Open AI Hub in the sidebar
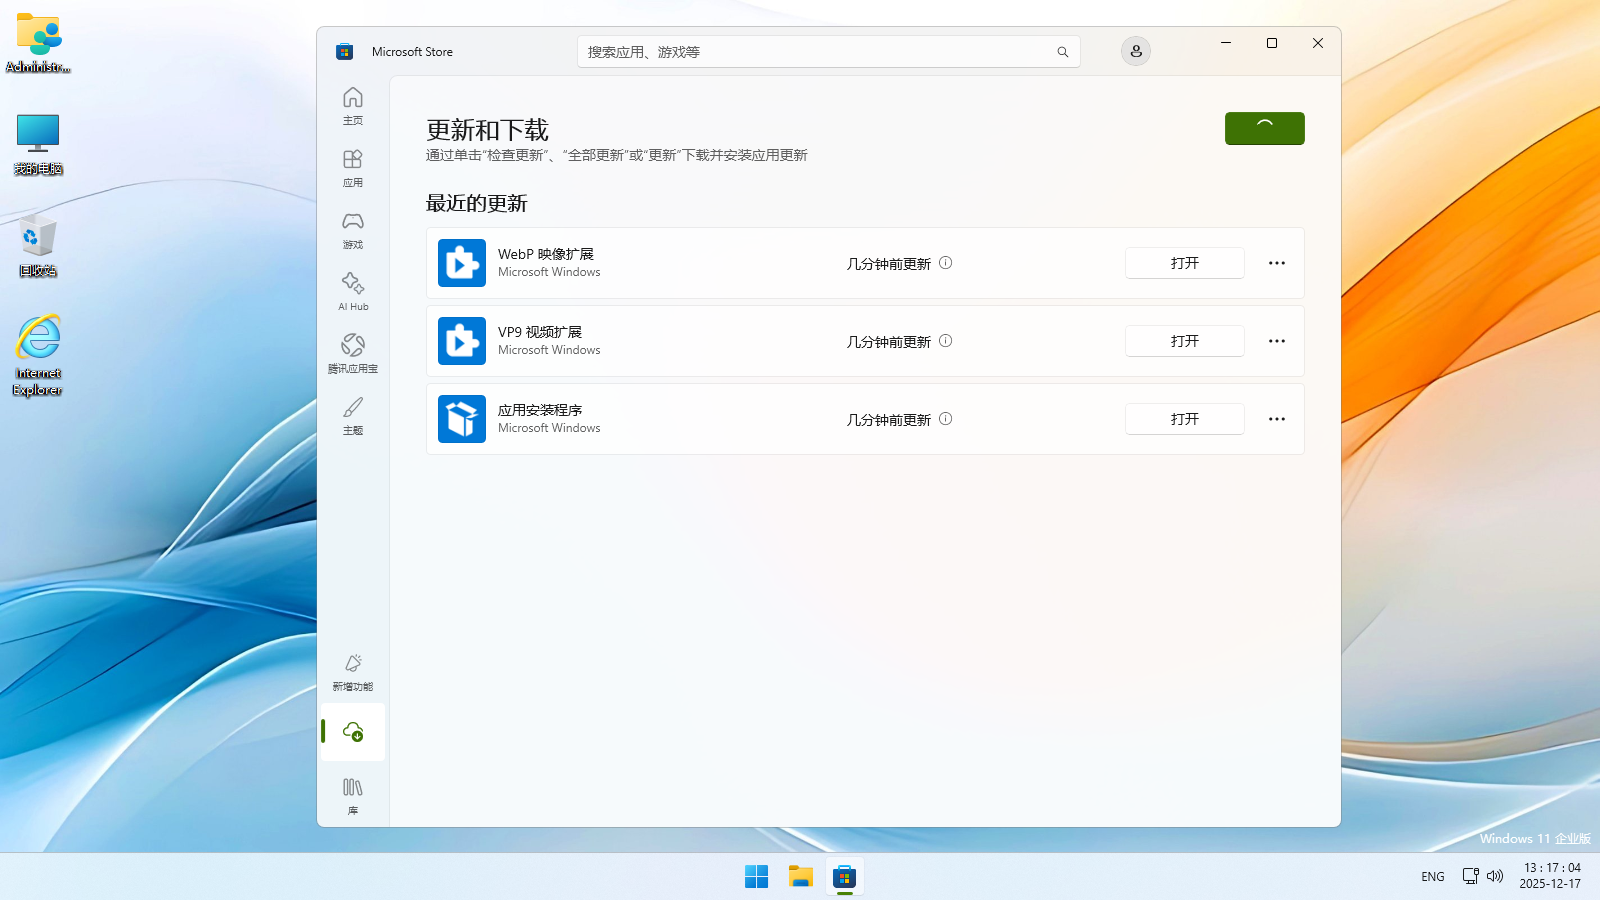Image resolution: width=1600 pixels, height=900 pixels. (x=353, y=292)
